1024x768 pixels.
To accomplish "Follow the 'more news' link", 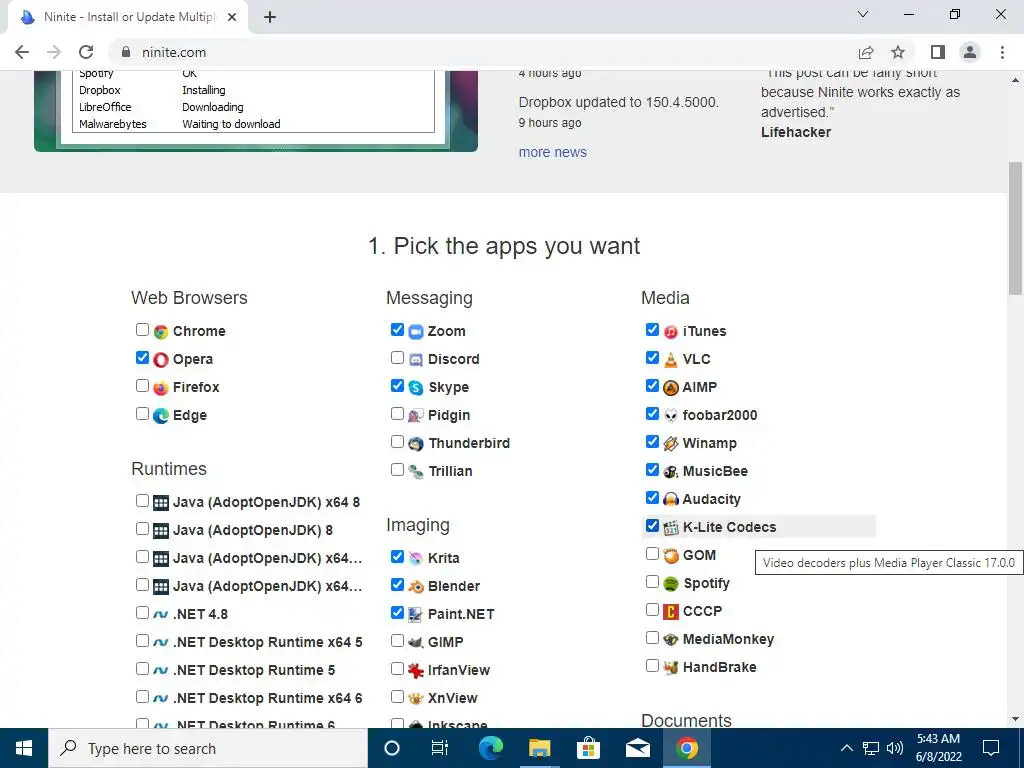I will (552, 152).
